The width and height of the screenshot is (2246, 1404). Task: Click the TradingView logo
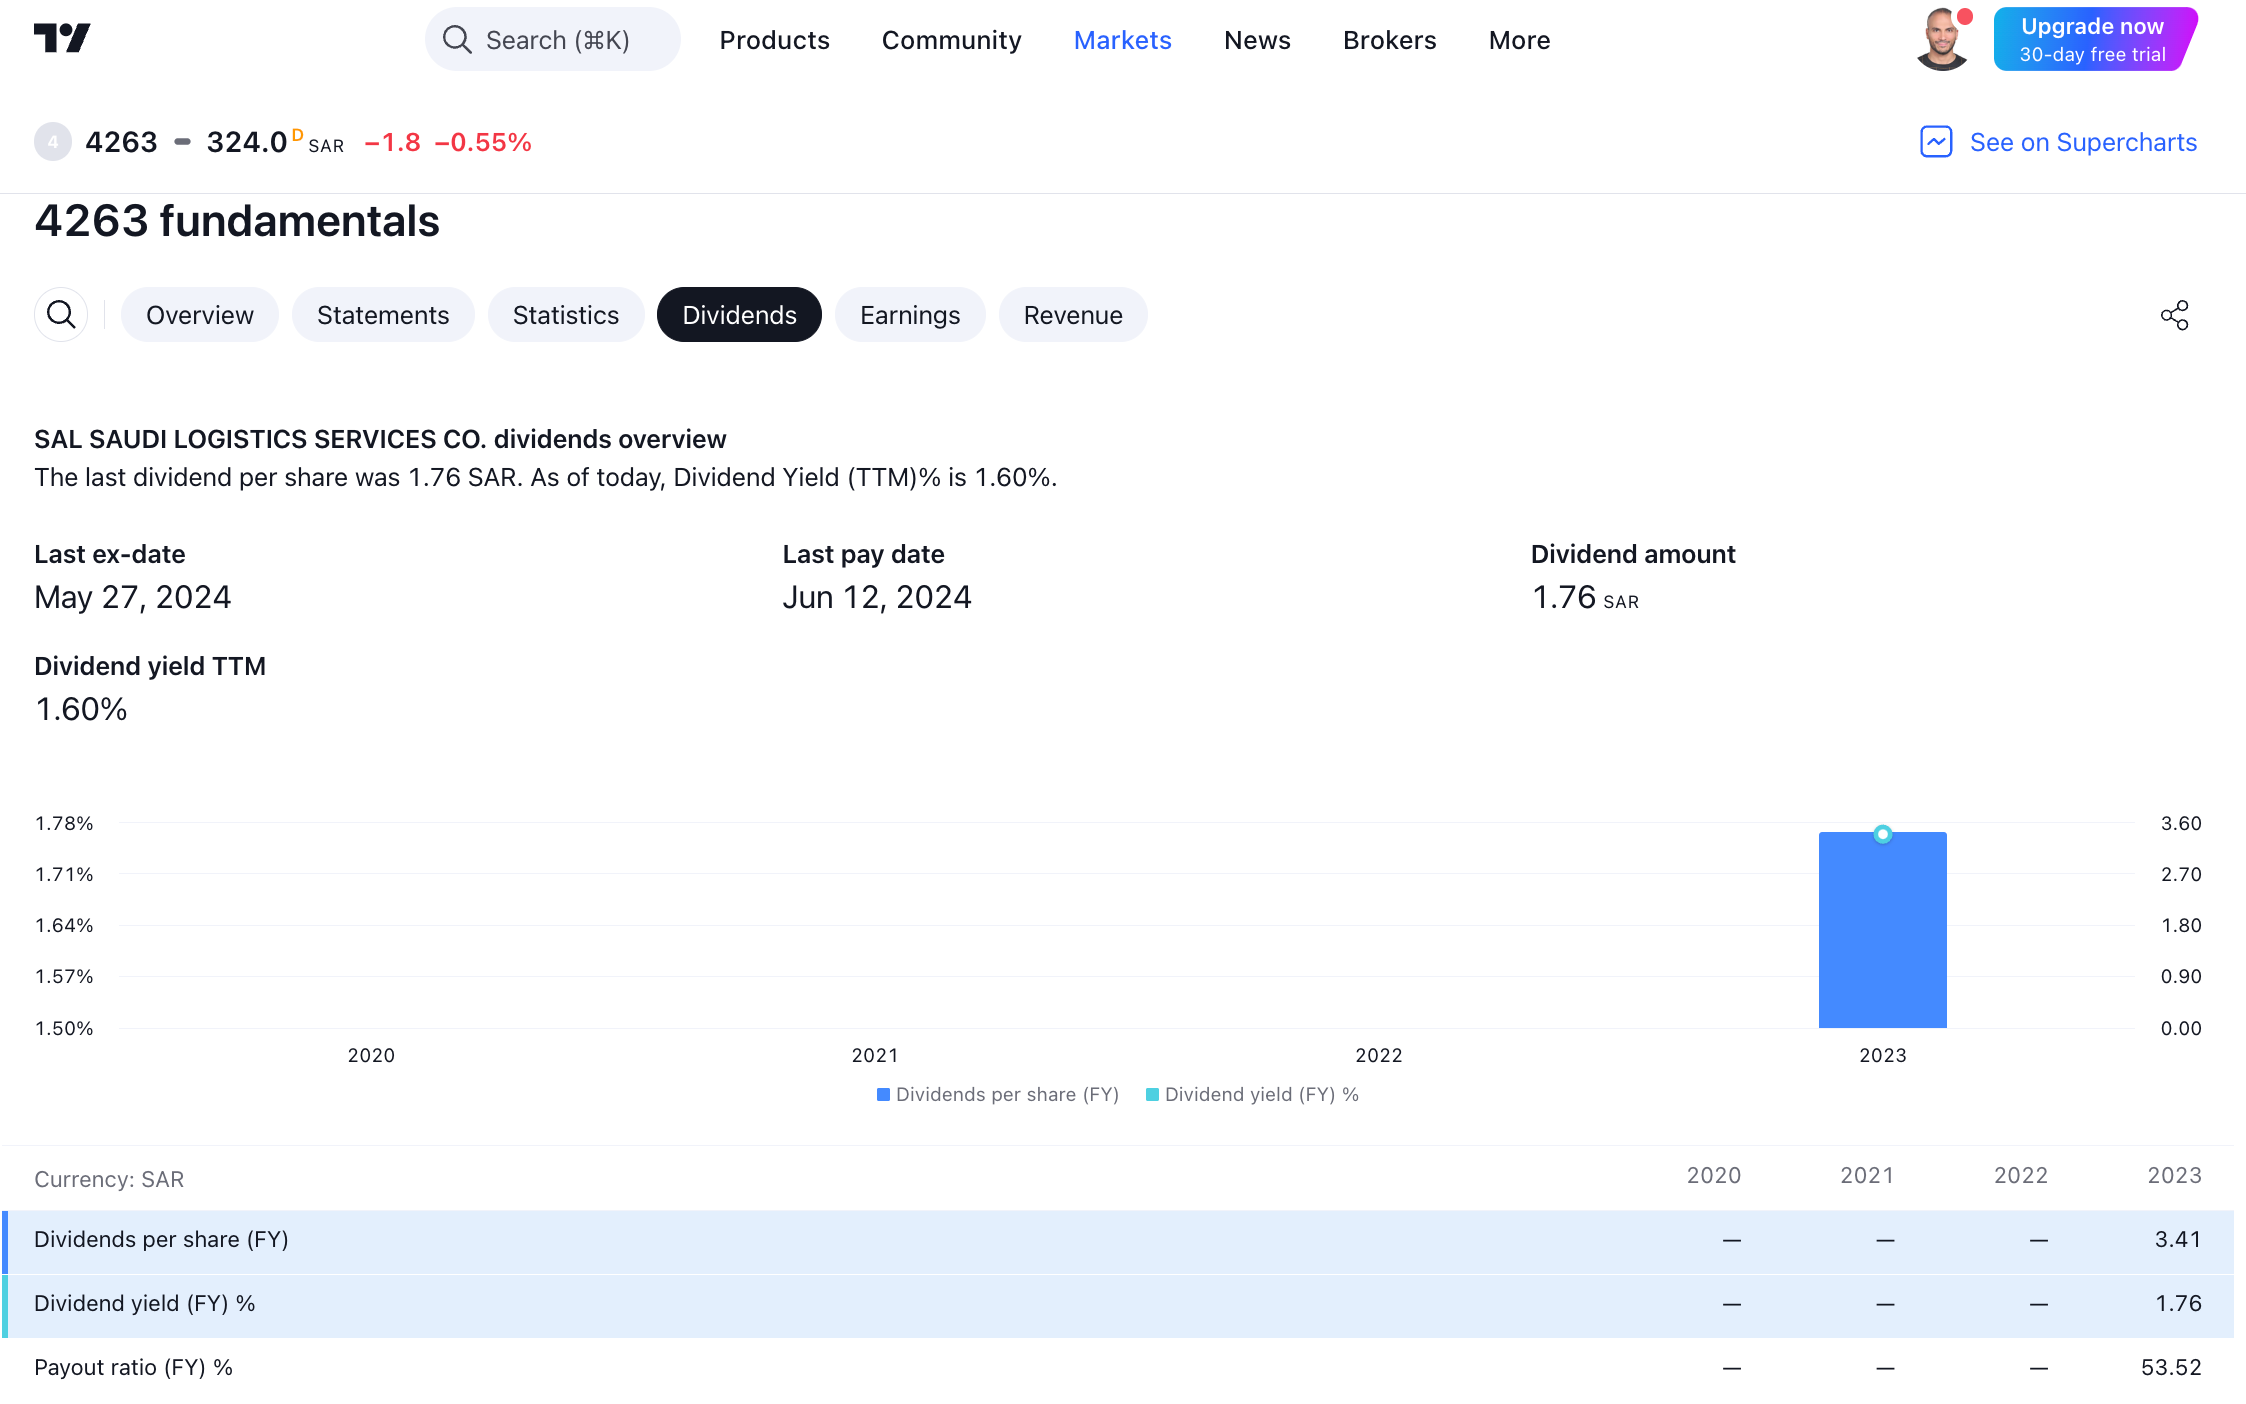click(x=62, y=39)
